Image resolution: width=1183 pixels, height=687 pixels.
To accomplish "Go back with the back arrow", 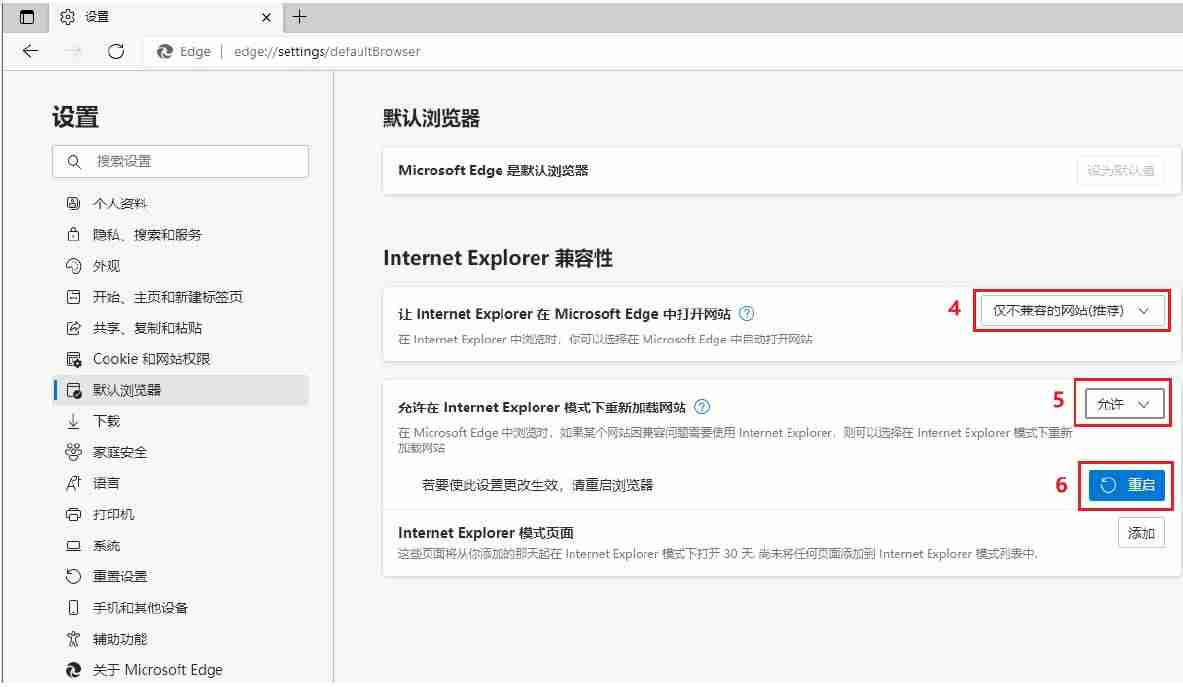I will pos(30,51).
